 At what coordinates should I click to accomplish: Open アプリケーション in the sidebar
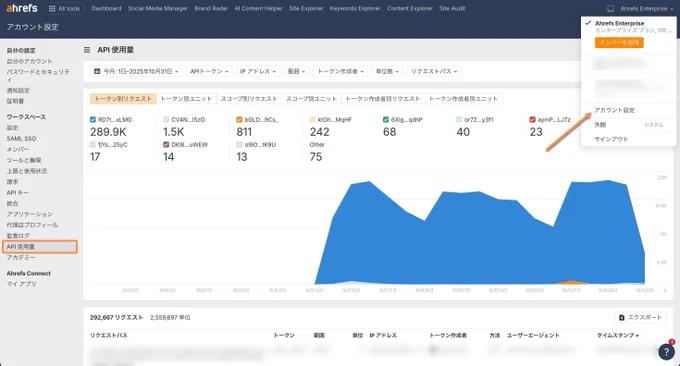[x=29, y=214]
